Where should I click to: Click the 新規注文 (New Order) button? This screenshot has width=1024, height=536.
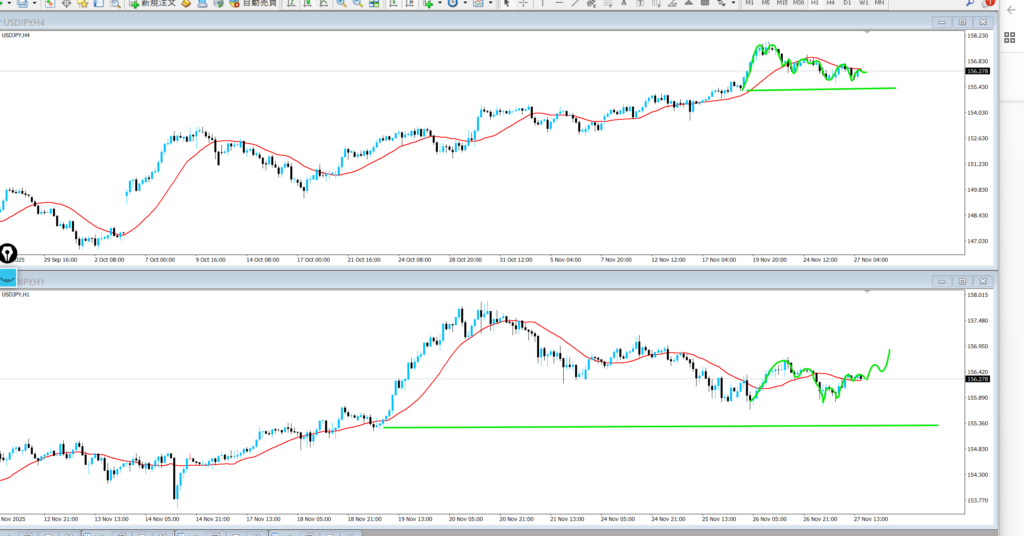pos(152,4)
